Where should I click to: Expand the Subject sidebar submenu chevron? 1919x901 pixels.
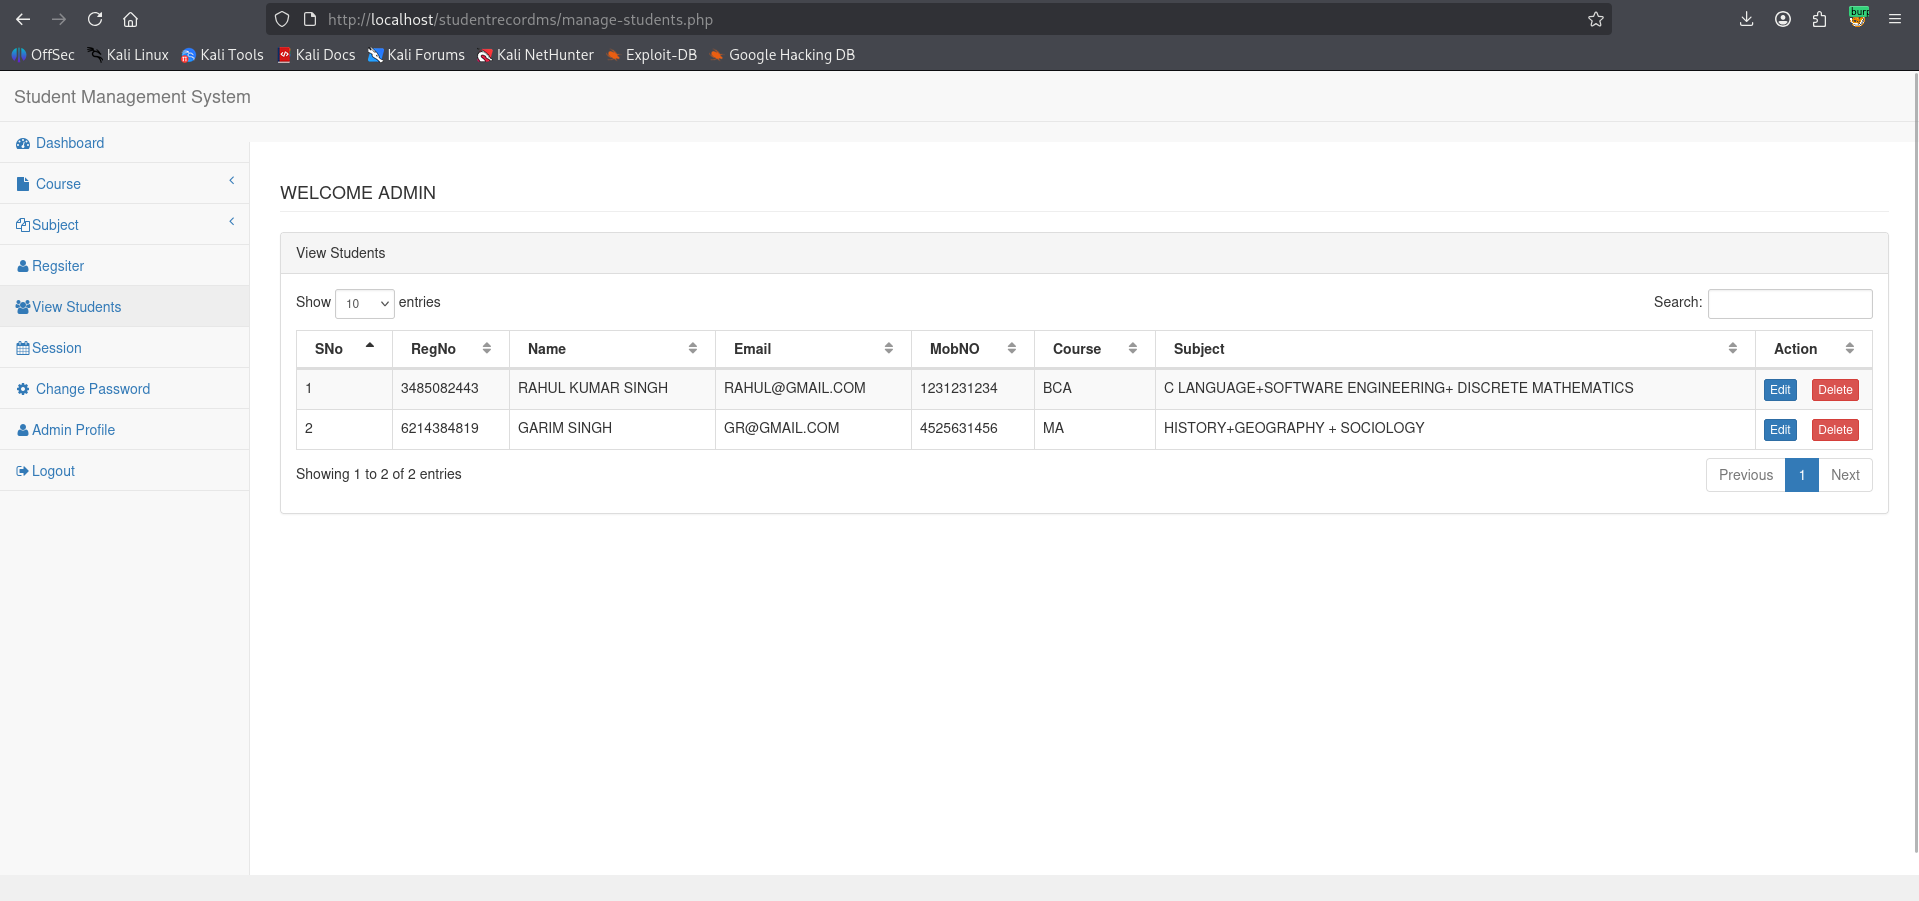[232, 222]
